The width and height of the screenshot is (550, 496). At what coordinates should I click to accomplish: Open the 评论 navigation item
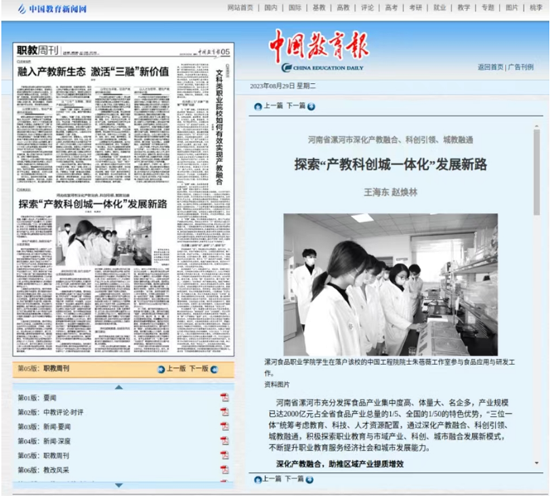367,7
